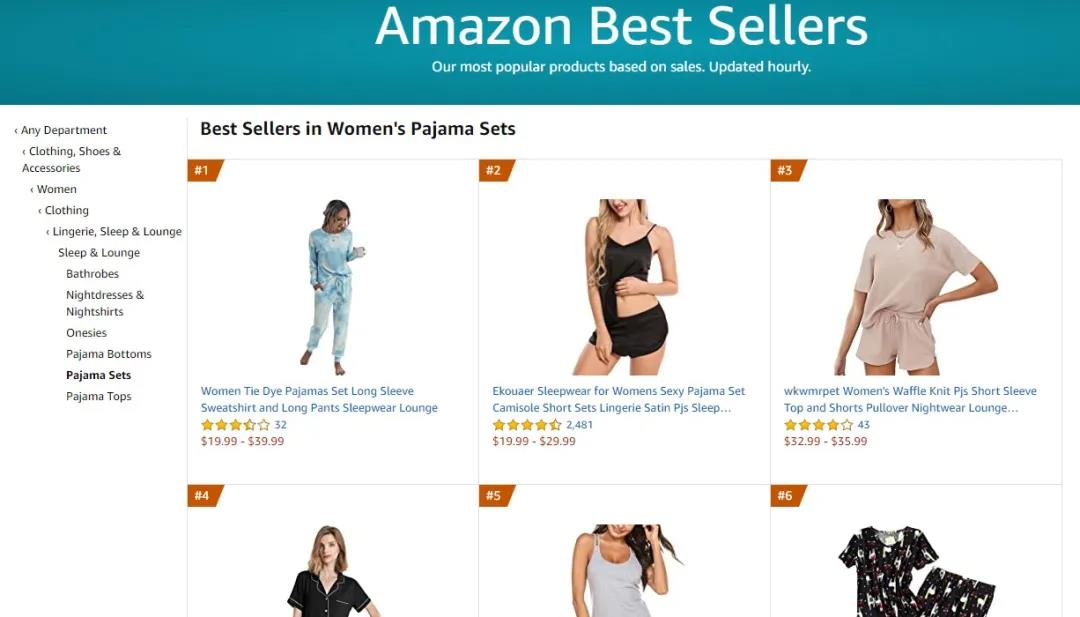Click the #4 rank badge
The image size is (1080, 617).
[202, 496]
